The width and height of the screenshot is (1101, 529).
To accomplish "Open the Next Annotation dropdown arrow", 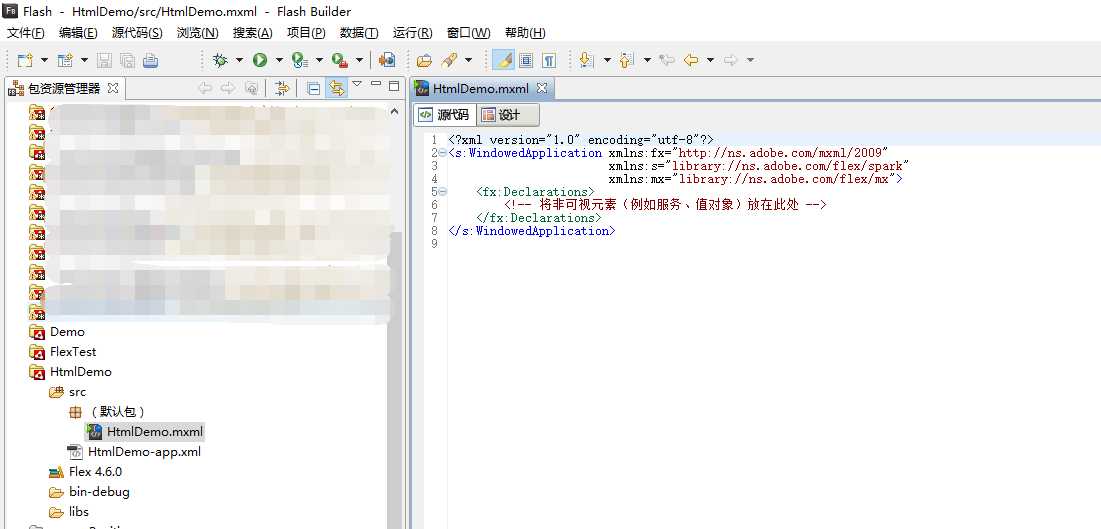I will tap(607, 60).
